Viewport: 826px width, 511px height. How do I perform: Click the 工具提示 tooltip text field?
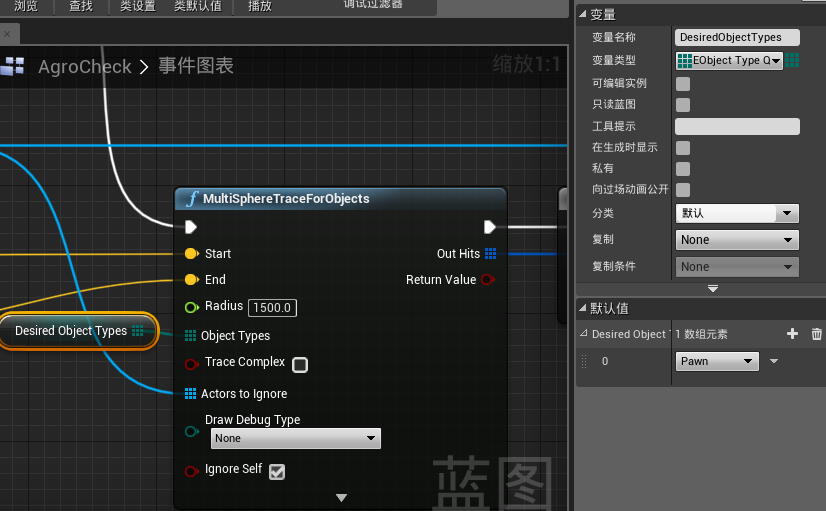pos(737,126)
